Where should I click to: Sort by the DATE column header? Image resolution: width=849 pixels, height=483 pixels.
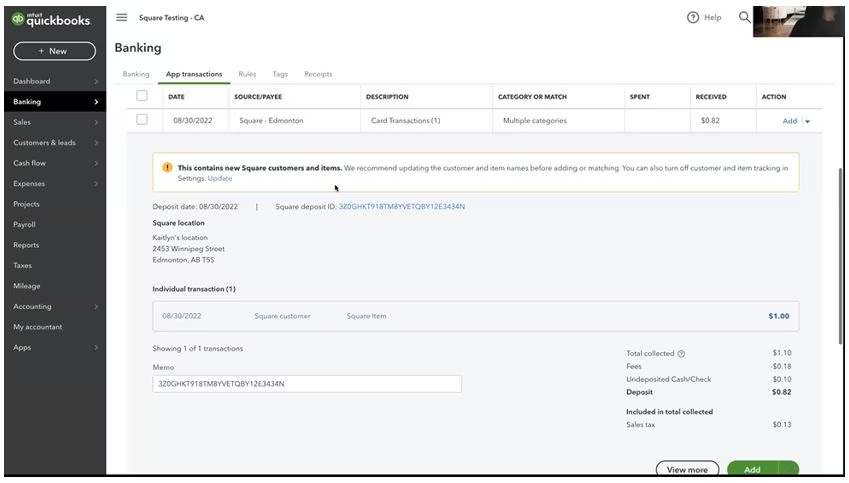(177, 97)
